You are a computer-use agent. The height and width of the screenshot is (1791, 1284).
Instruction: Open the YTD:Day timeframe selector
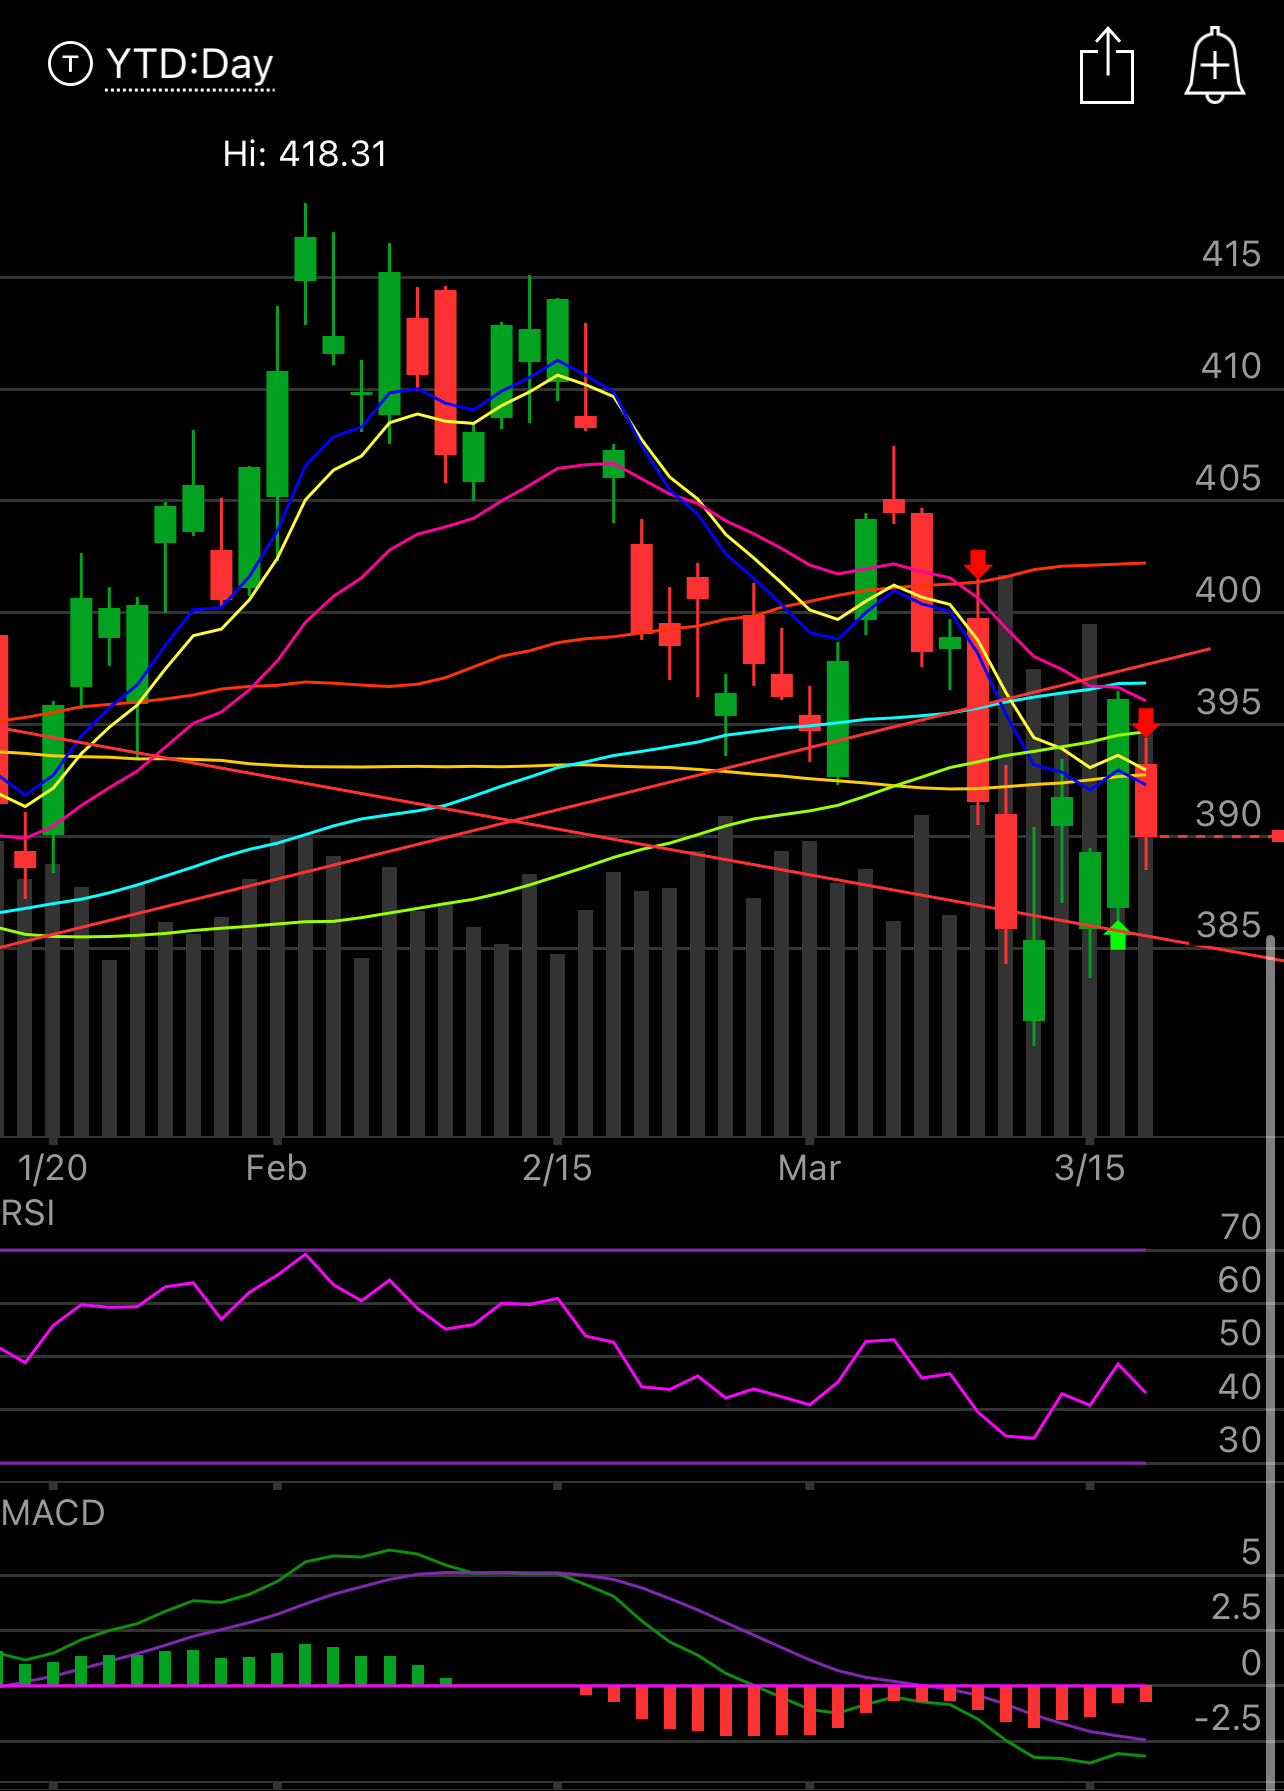pos(189,65)
